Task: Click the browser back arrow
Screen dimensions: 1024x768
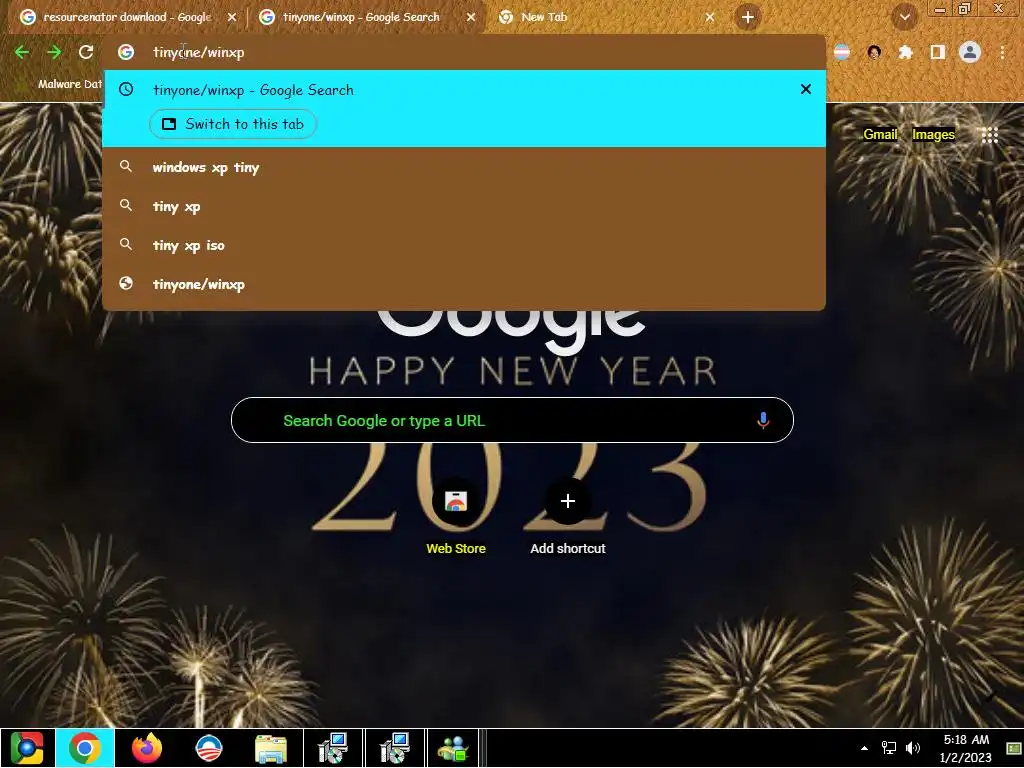Action: [x=22, y=52]
